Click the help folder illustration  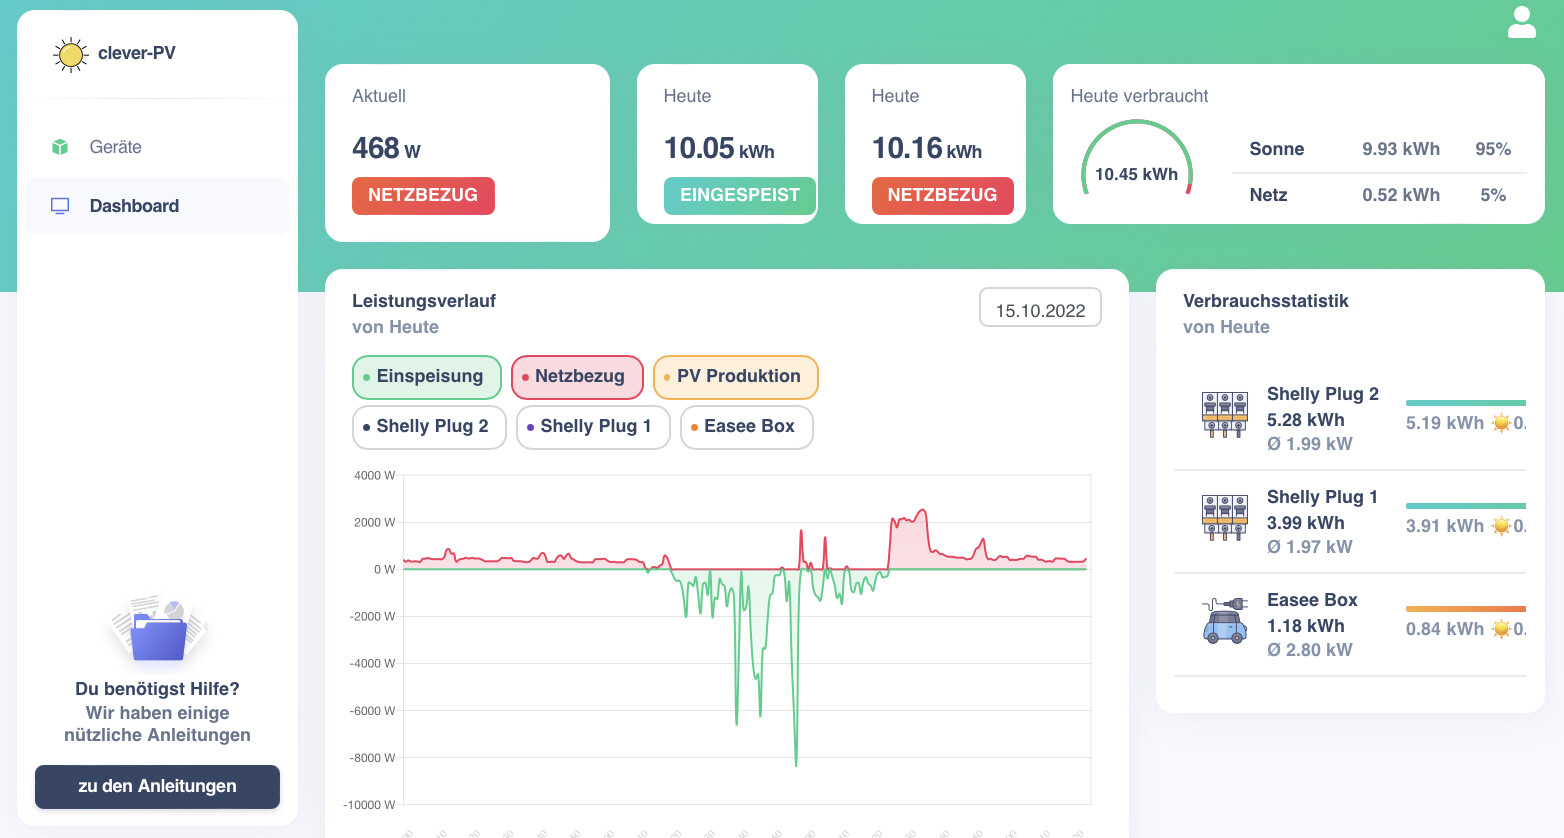157,629
